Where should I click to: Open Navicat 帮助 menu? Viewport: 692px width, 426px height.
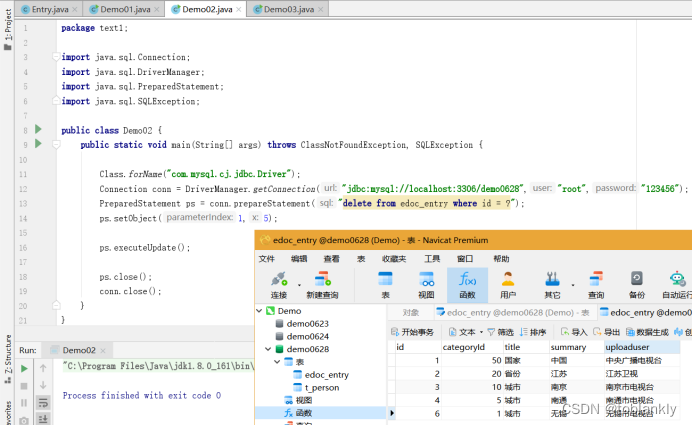tap(501, 259)
